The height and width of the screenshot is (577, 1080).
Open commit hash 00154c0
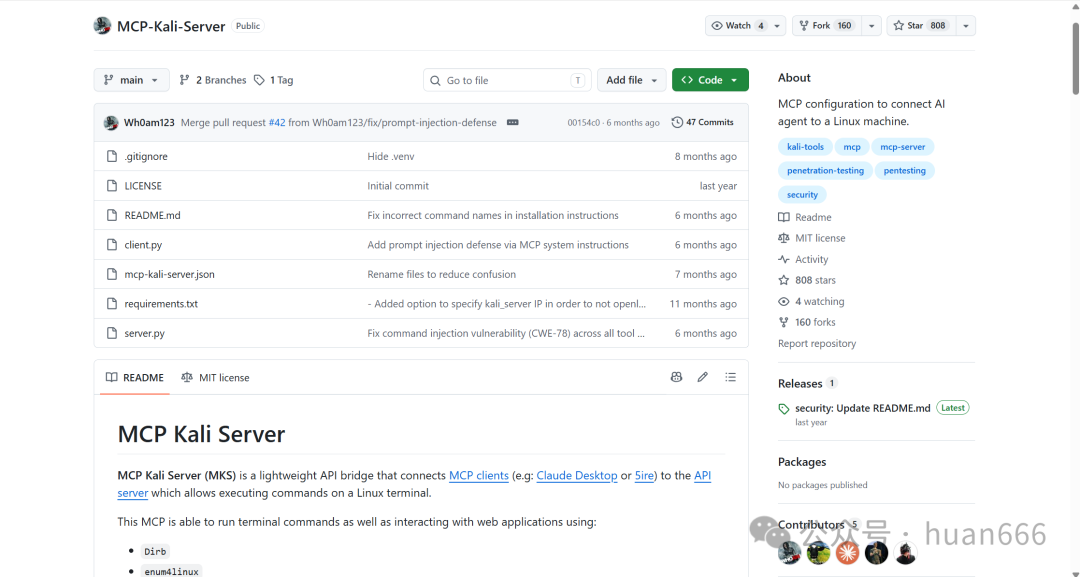583,123
